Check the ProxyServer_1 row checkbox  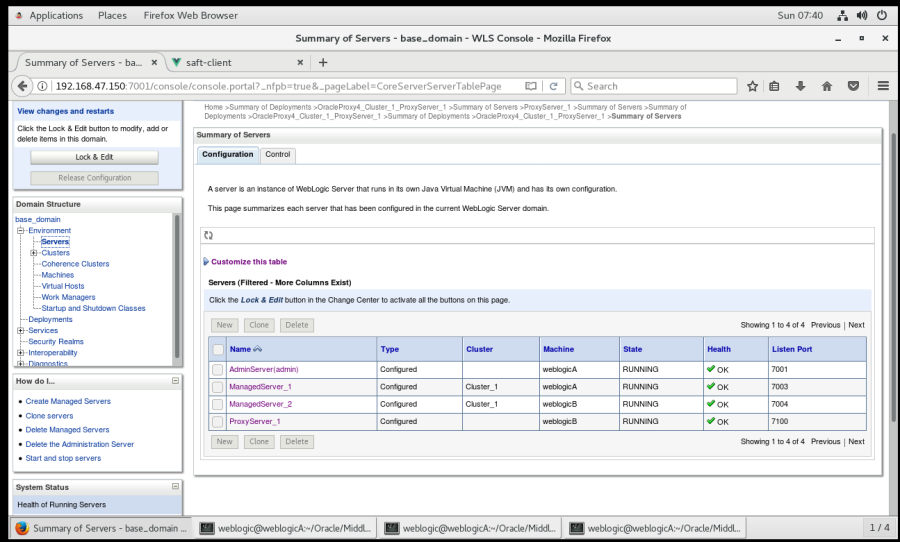tap(218, 421)
